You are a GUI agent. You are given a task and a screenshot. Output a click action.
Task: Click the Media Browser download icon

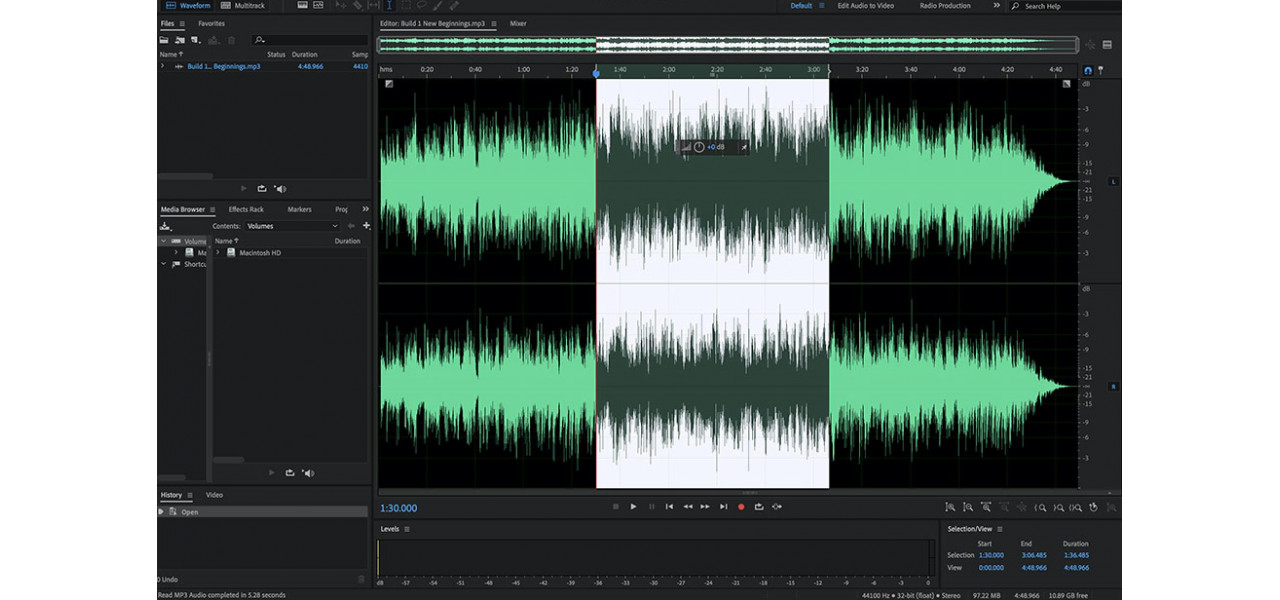click(x=165, y=226)
